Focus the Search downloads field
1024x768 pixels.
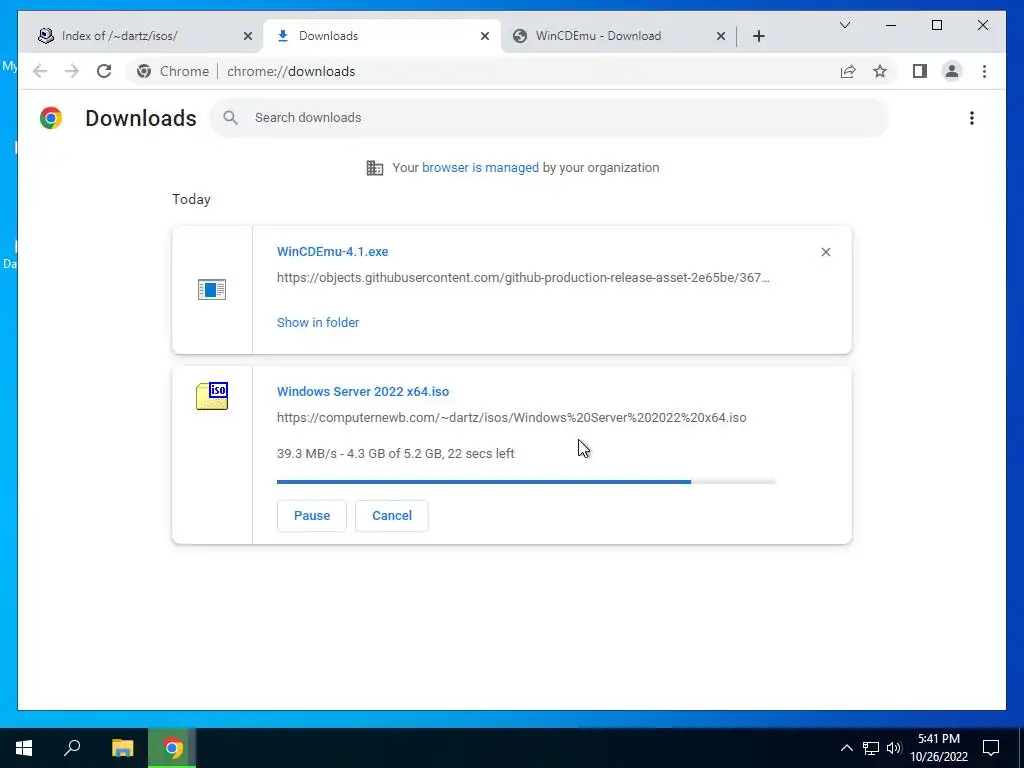point(549,118)
